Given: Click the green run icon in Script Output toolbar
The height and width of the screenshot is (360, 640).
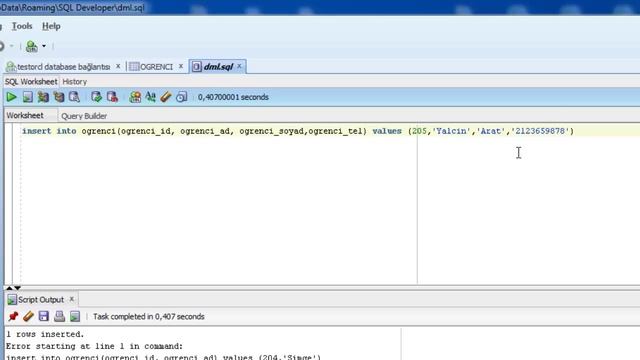Looking at the screenshot, I should [75, 316].
